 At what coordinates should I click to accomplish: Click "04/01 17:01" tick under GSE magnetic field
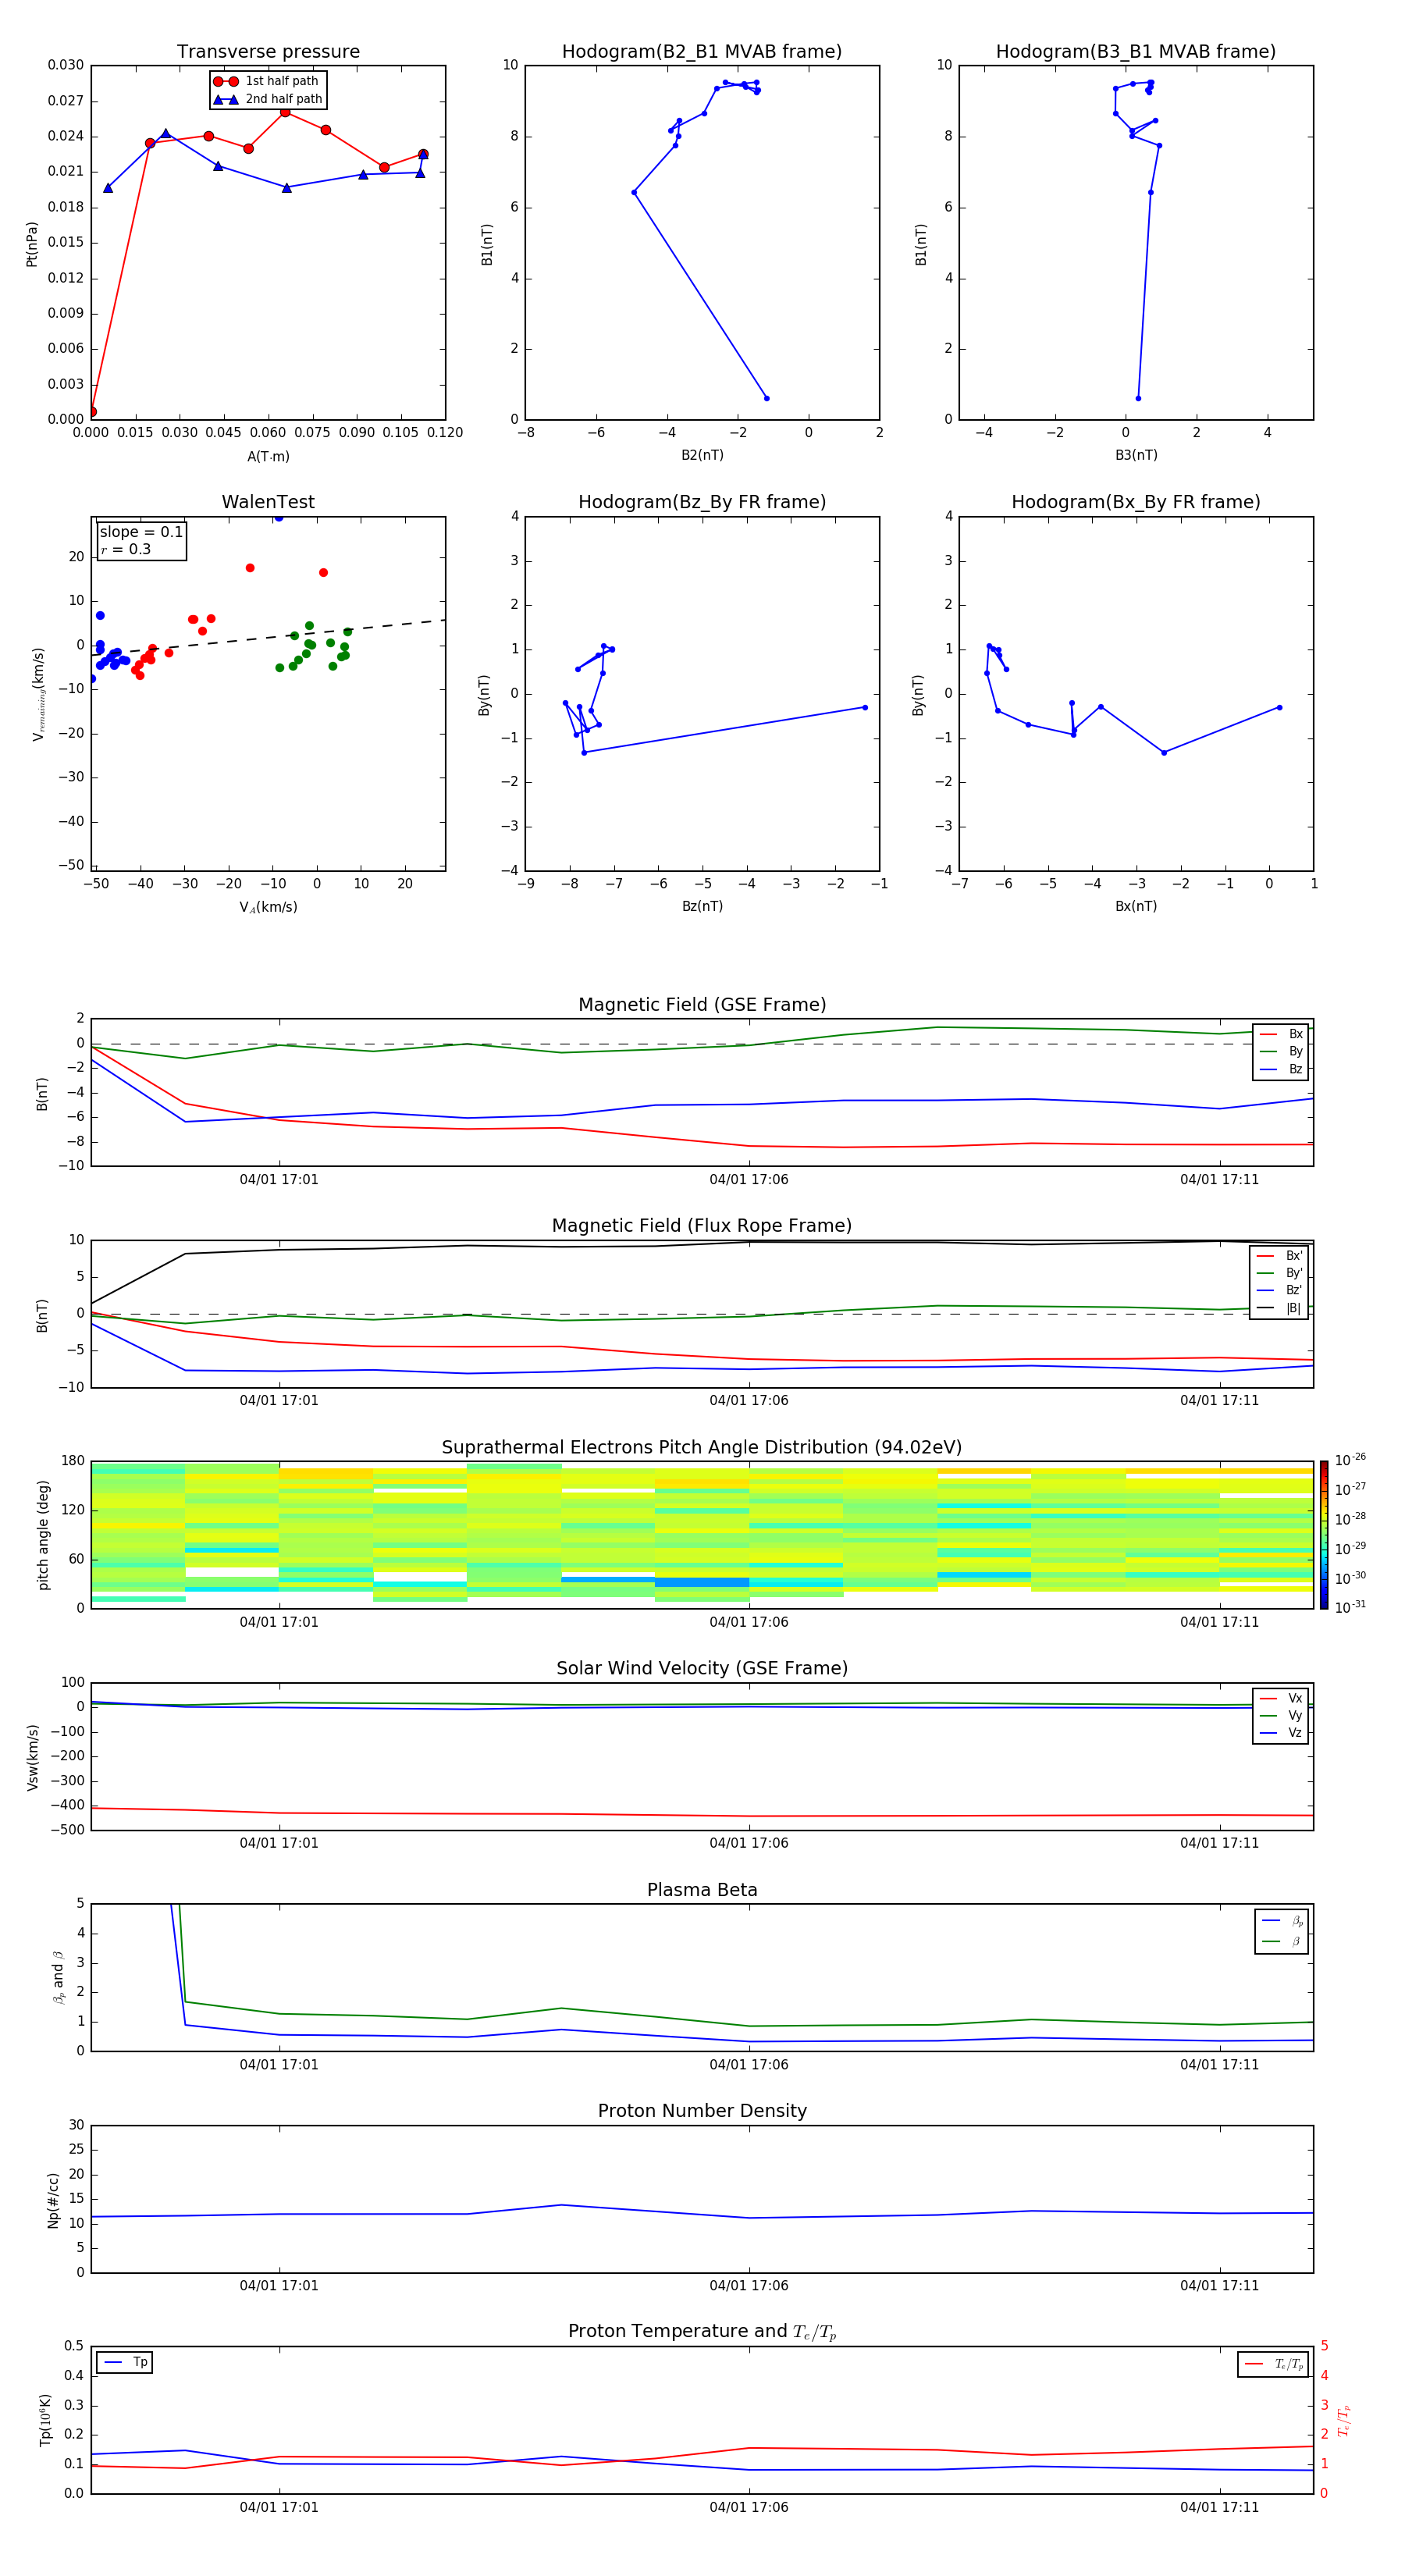(x=279, y=1179)
